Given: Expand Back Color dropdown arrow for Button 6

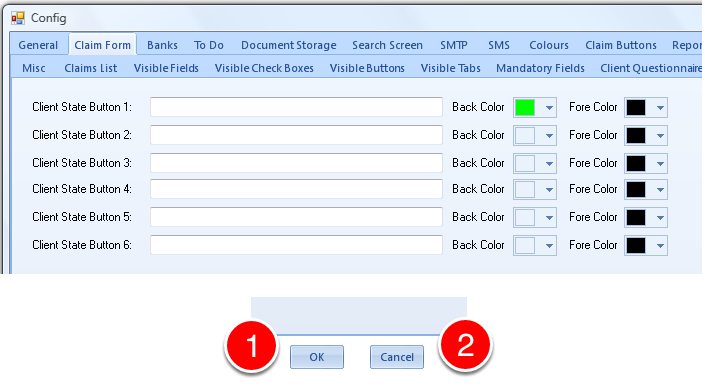Looking at the screenshot, I should (549, 246).
